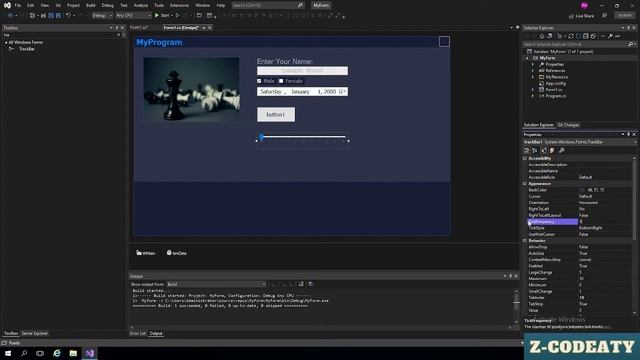Click the Undo icon in the toolbar

tap(68, 16)
